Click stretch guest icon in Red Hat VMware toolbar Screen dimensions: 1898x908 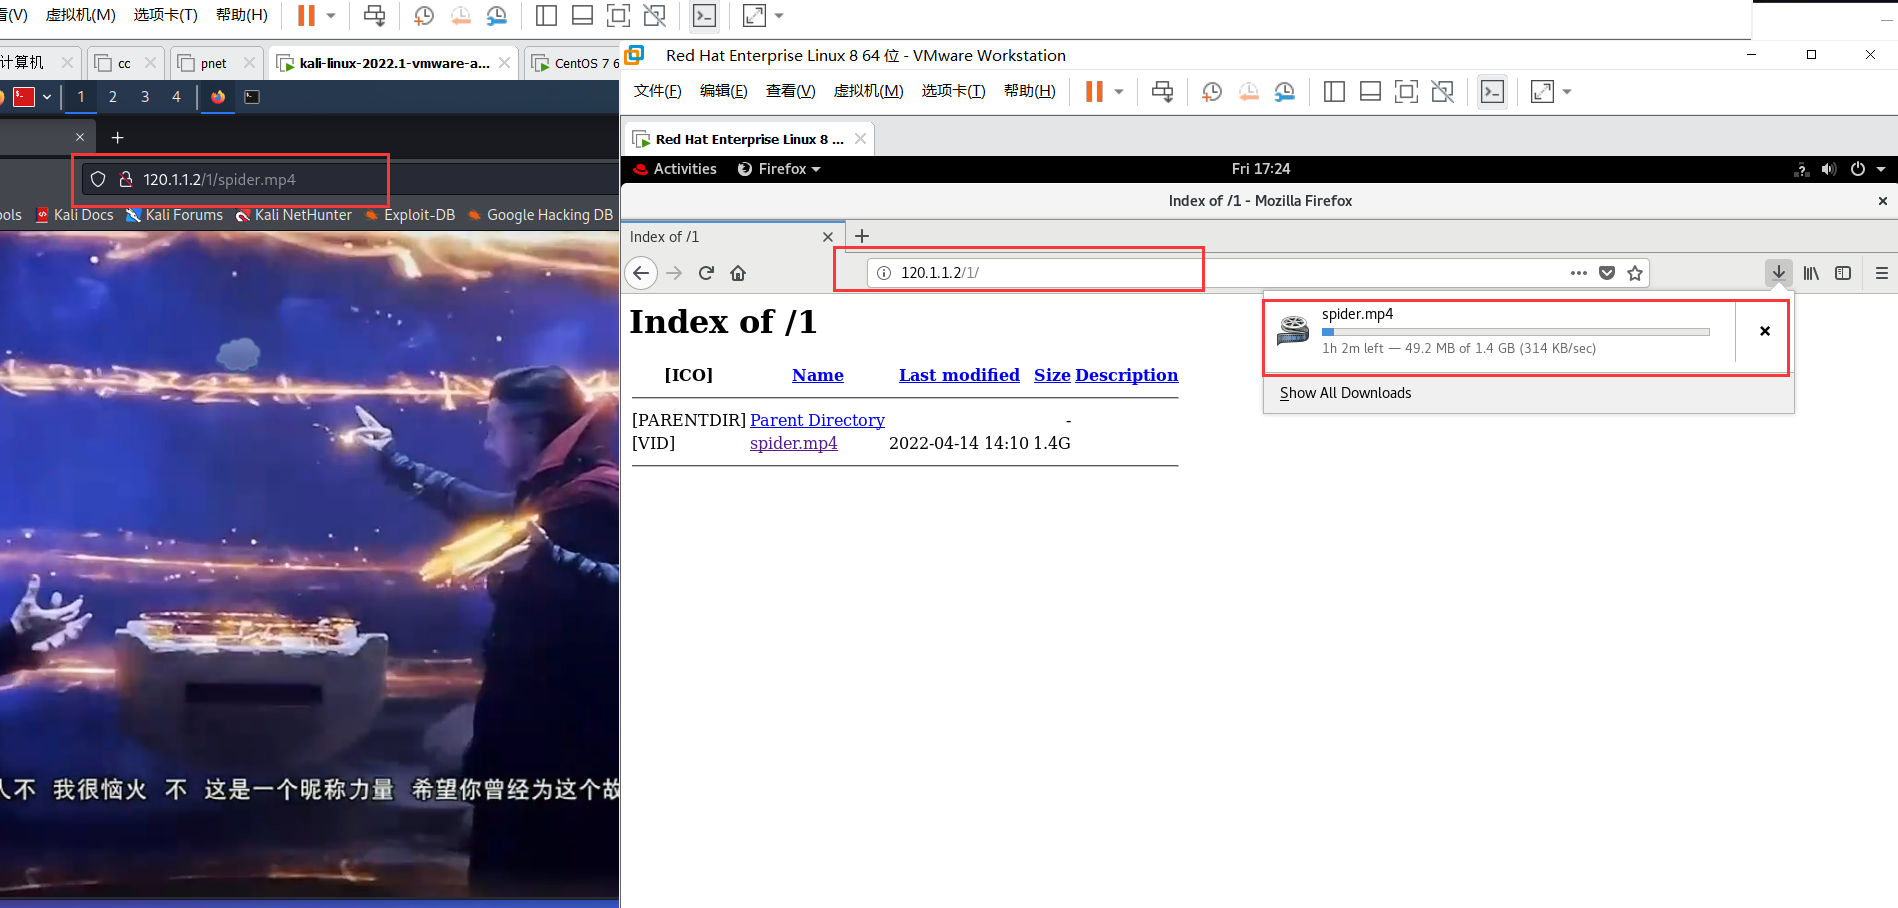coord(1543,92)
